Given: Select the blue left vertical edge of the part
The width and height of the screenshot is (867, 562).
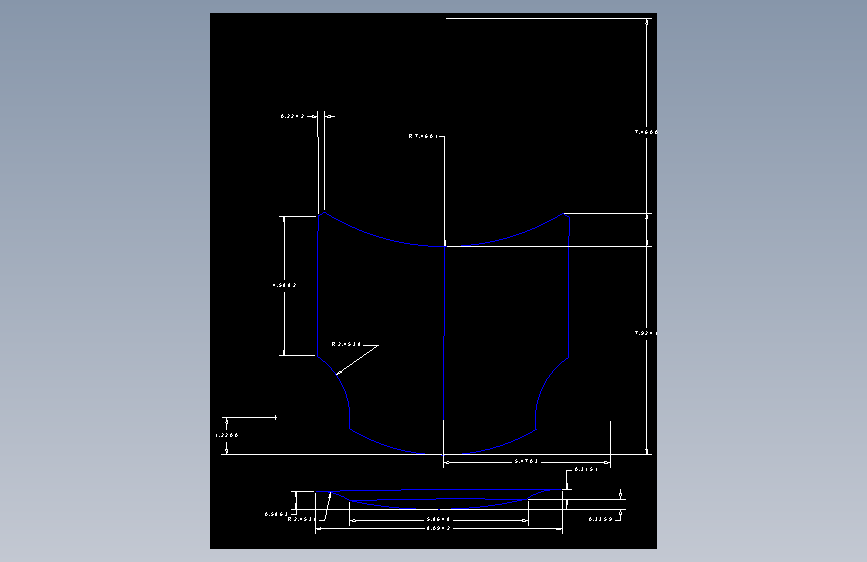Looking at the screenshot, I should click(x=318, y=285).
